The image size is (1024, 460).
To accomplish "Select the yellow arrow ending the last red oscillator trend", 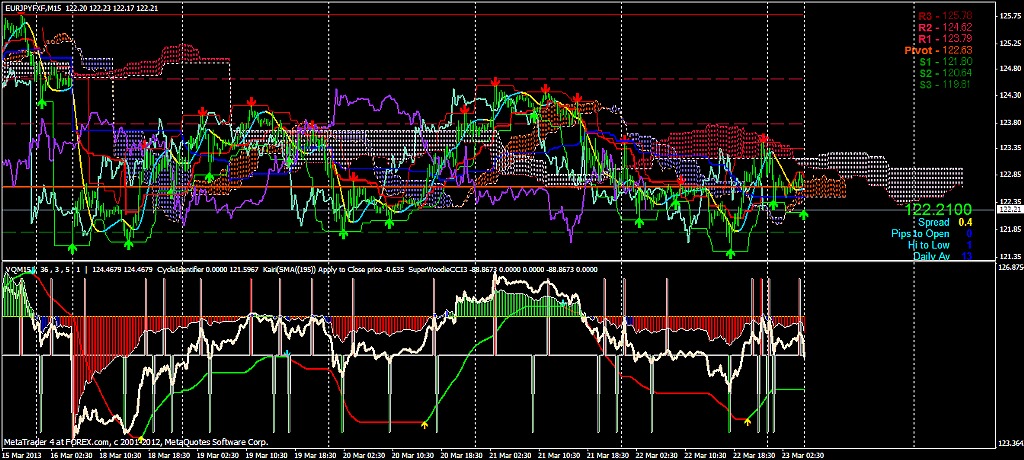I will coord(748,422).
